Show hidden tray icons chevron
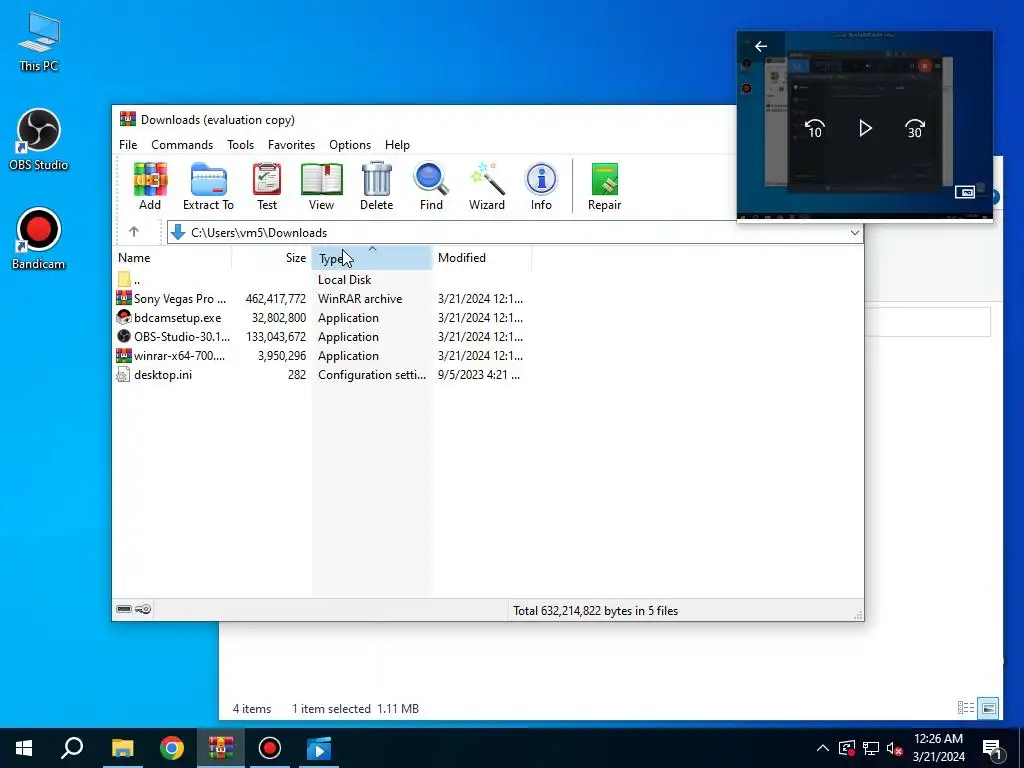 pyautogui.click(x=823, y=748)
